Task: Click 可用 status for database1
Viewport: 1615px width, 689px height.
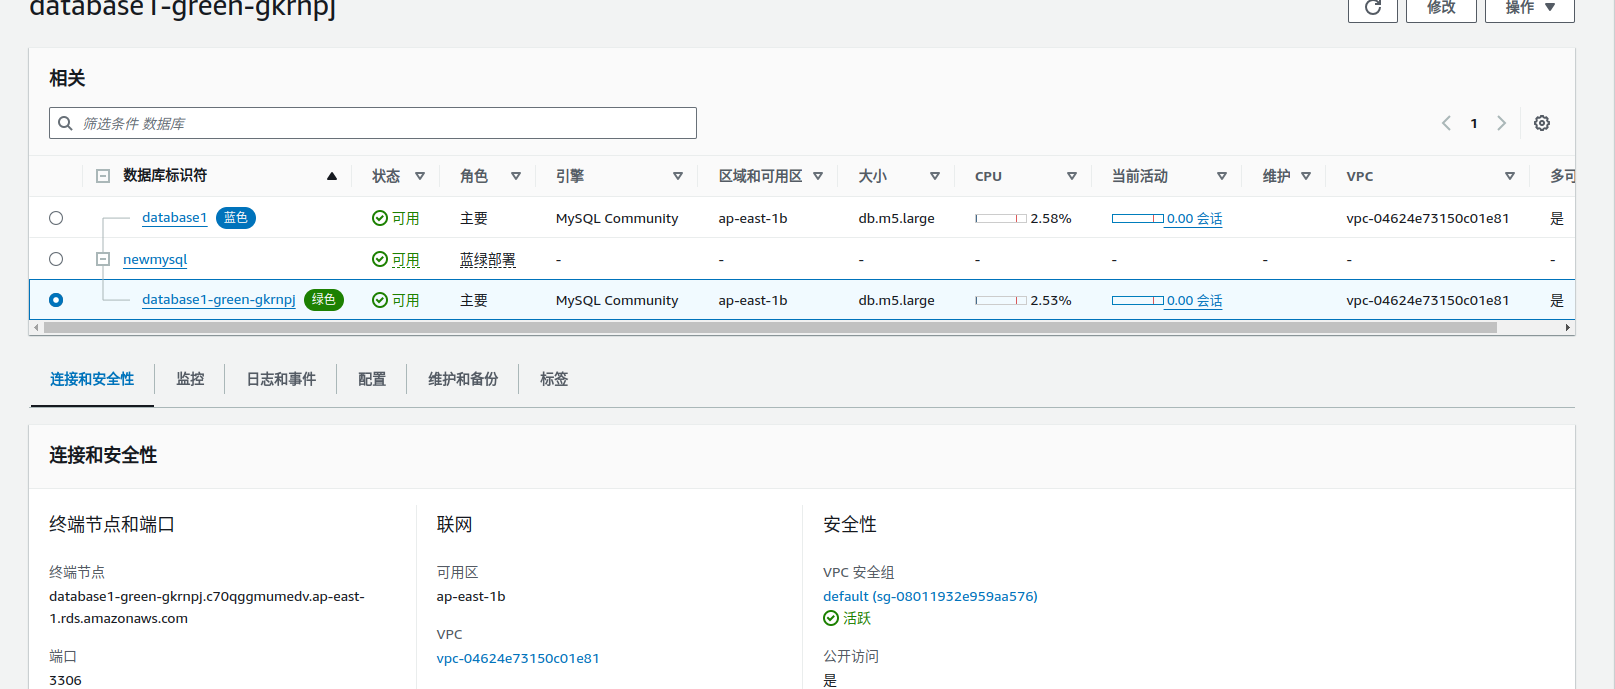Action: [406, 218]
